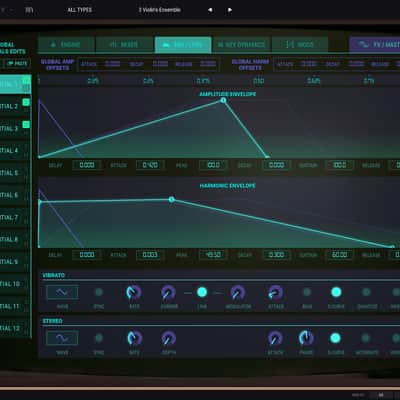
Task: Click the Stereo Phase knob
Action: [306, 338]
